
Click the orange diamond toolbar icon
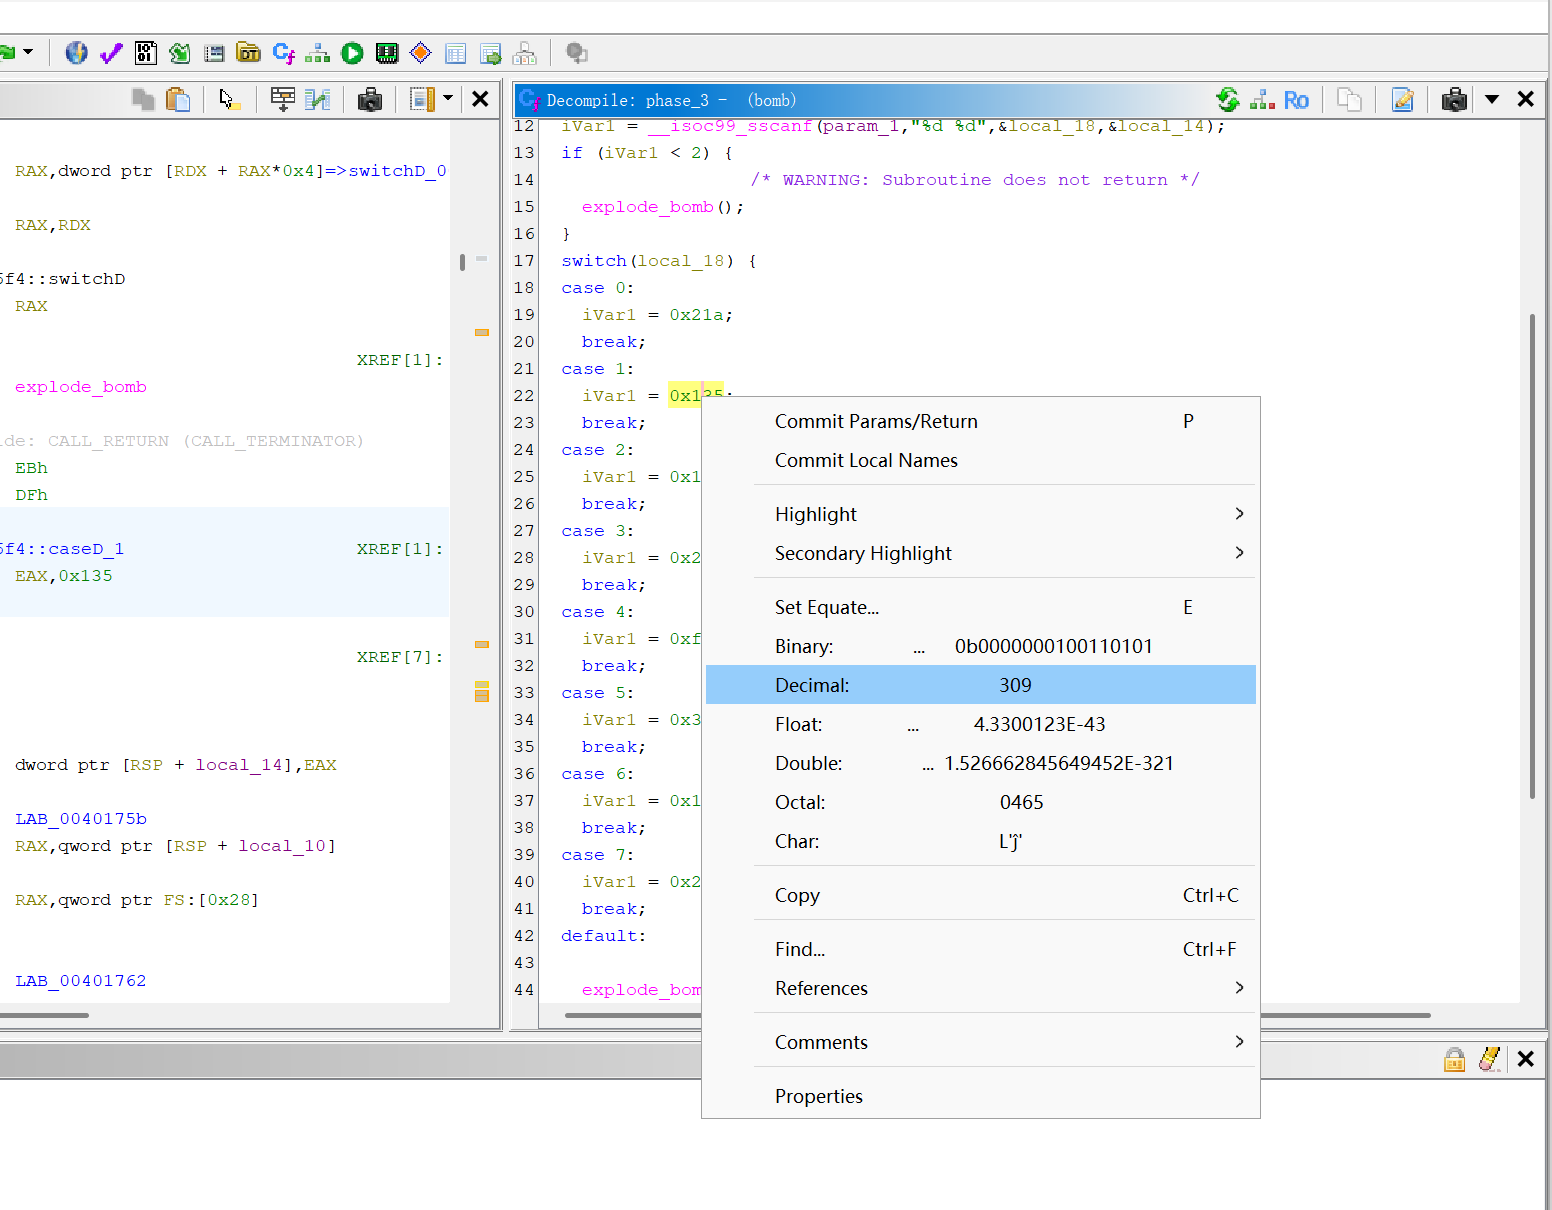coord(421,53)
